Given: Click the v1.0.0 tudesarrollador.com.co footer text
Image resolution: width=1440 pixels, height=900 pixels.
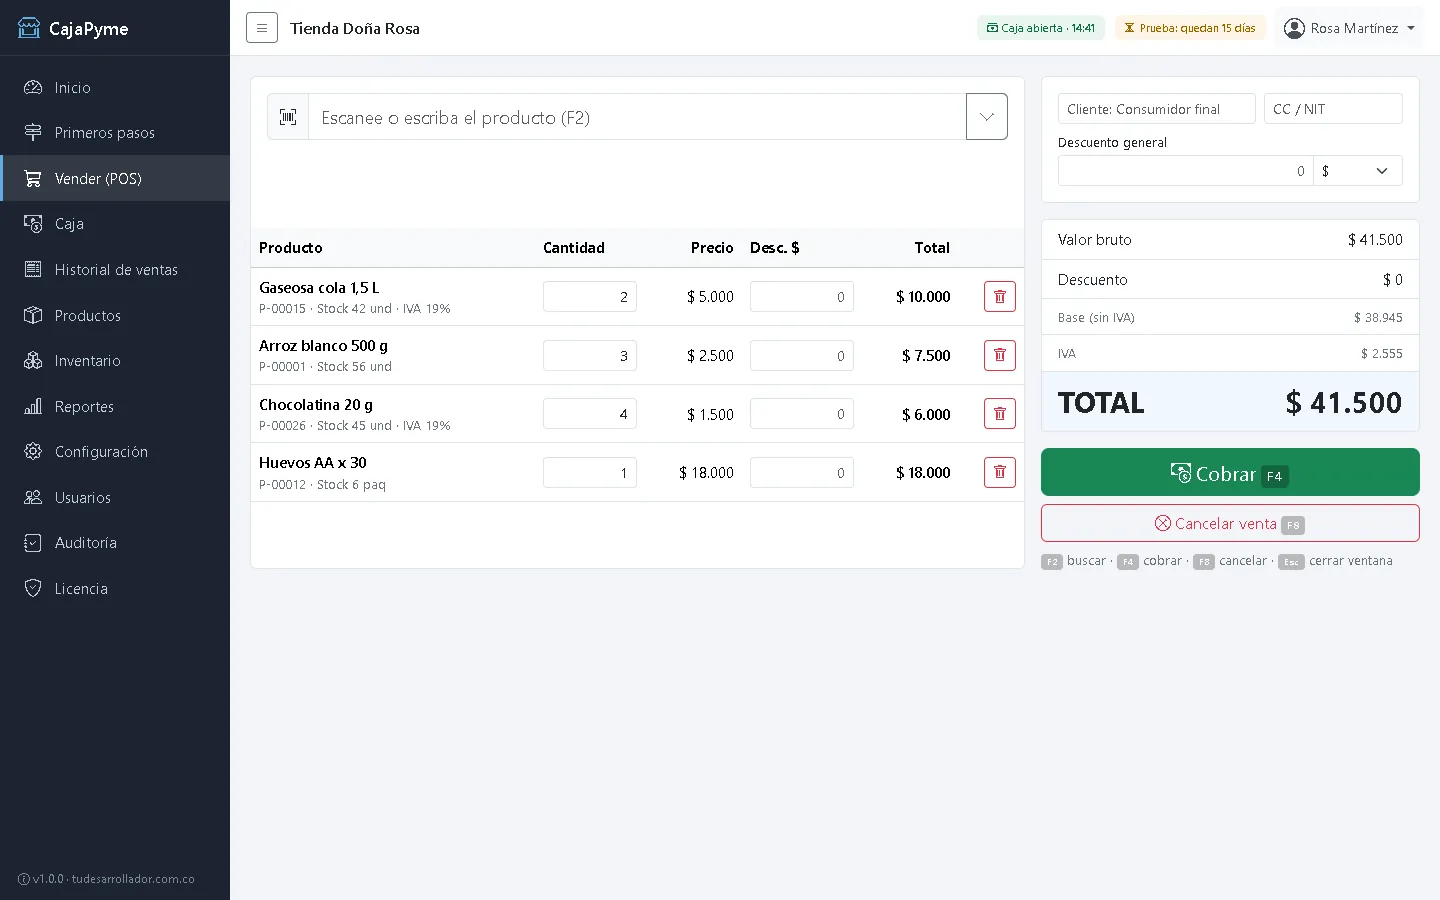Looking at the screenshot, I should tap(107, 879).
